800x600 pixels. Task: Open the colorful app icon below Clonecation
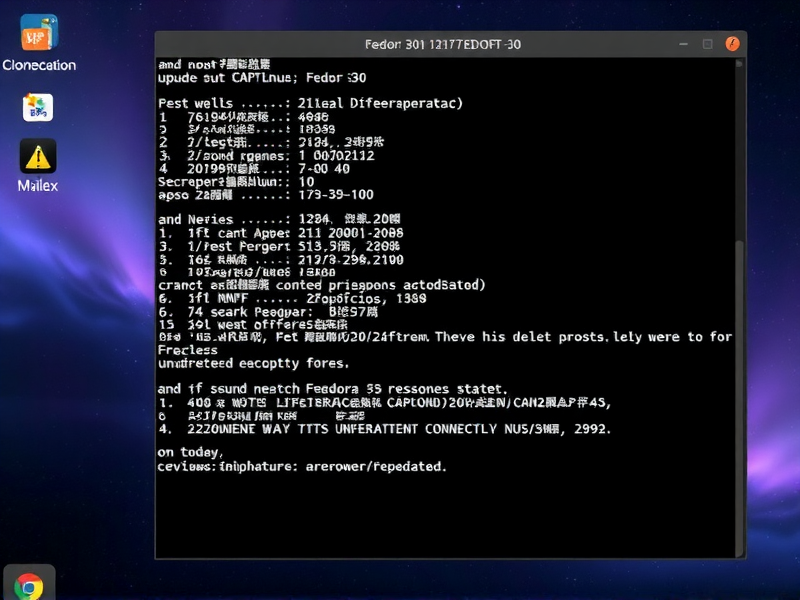point(38,105)
